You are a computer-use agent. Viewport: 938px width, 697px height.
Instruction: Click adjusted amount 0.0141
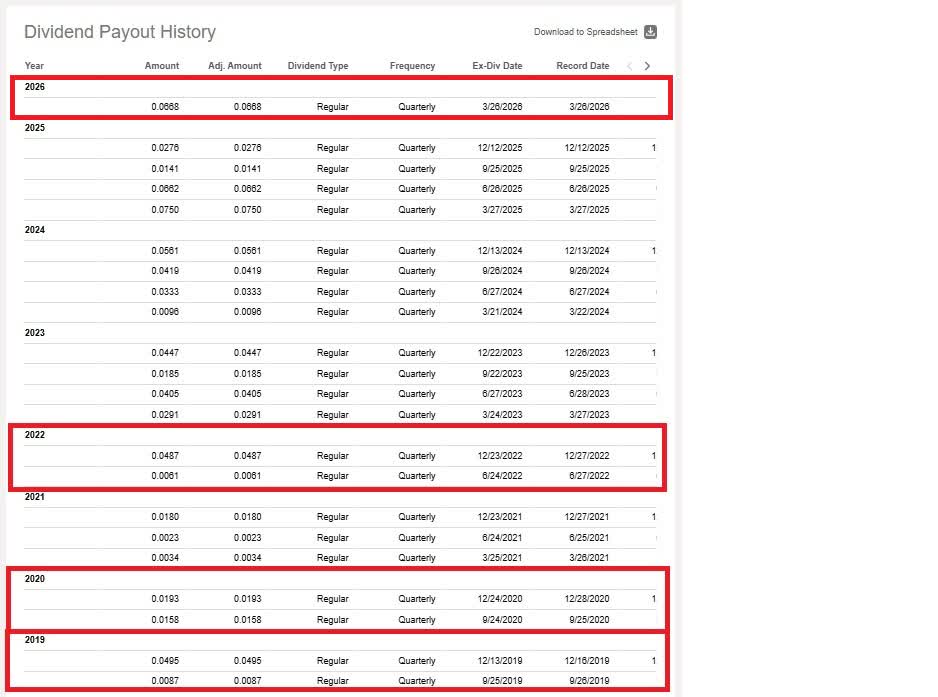pos(248,169)
